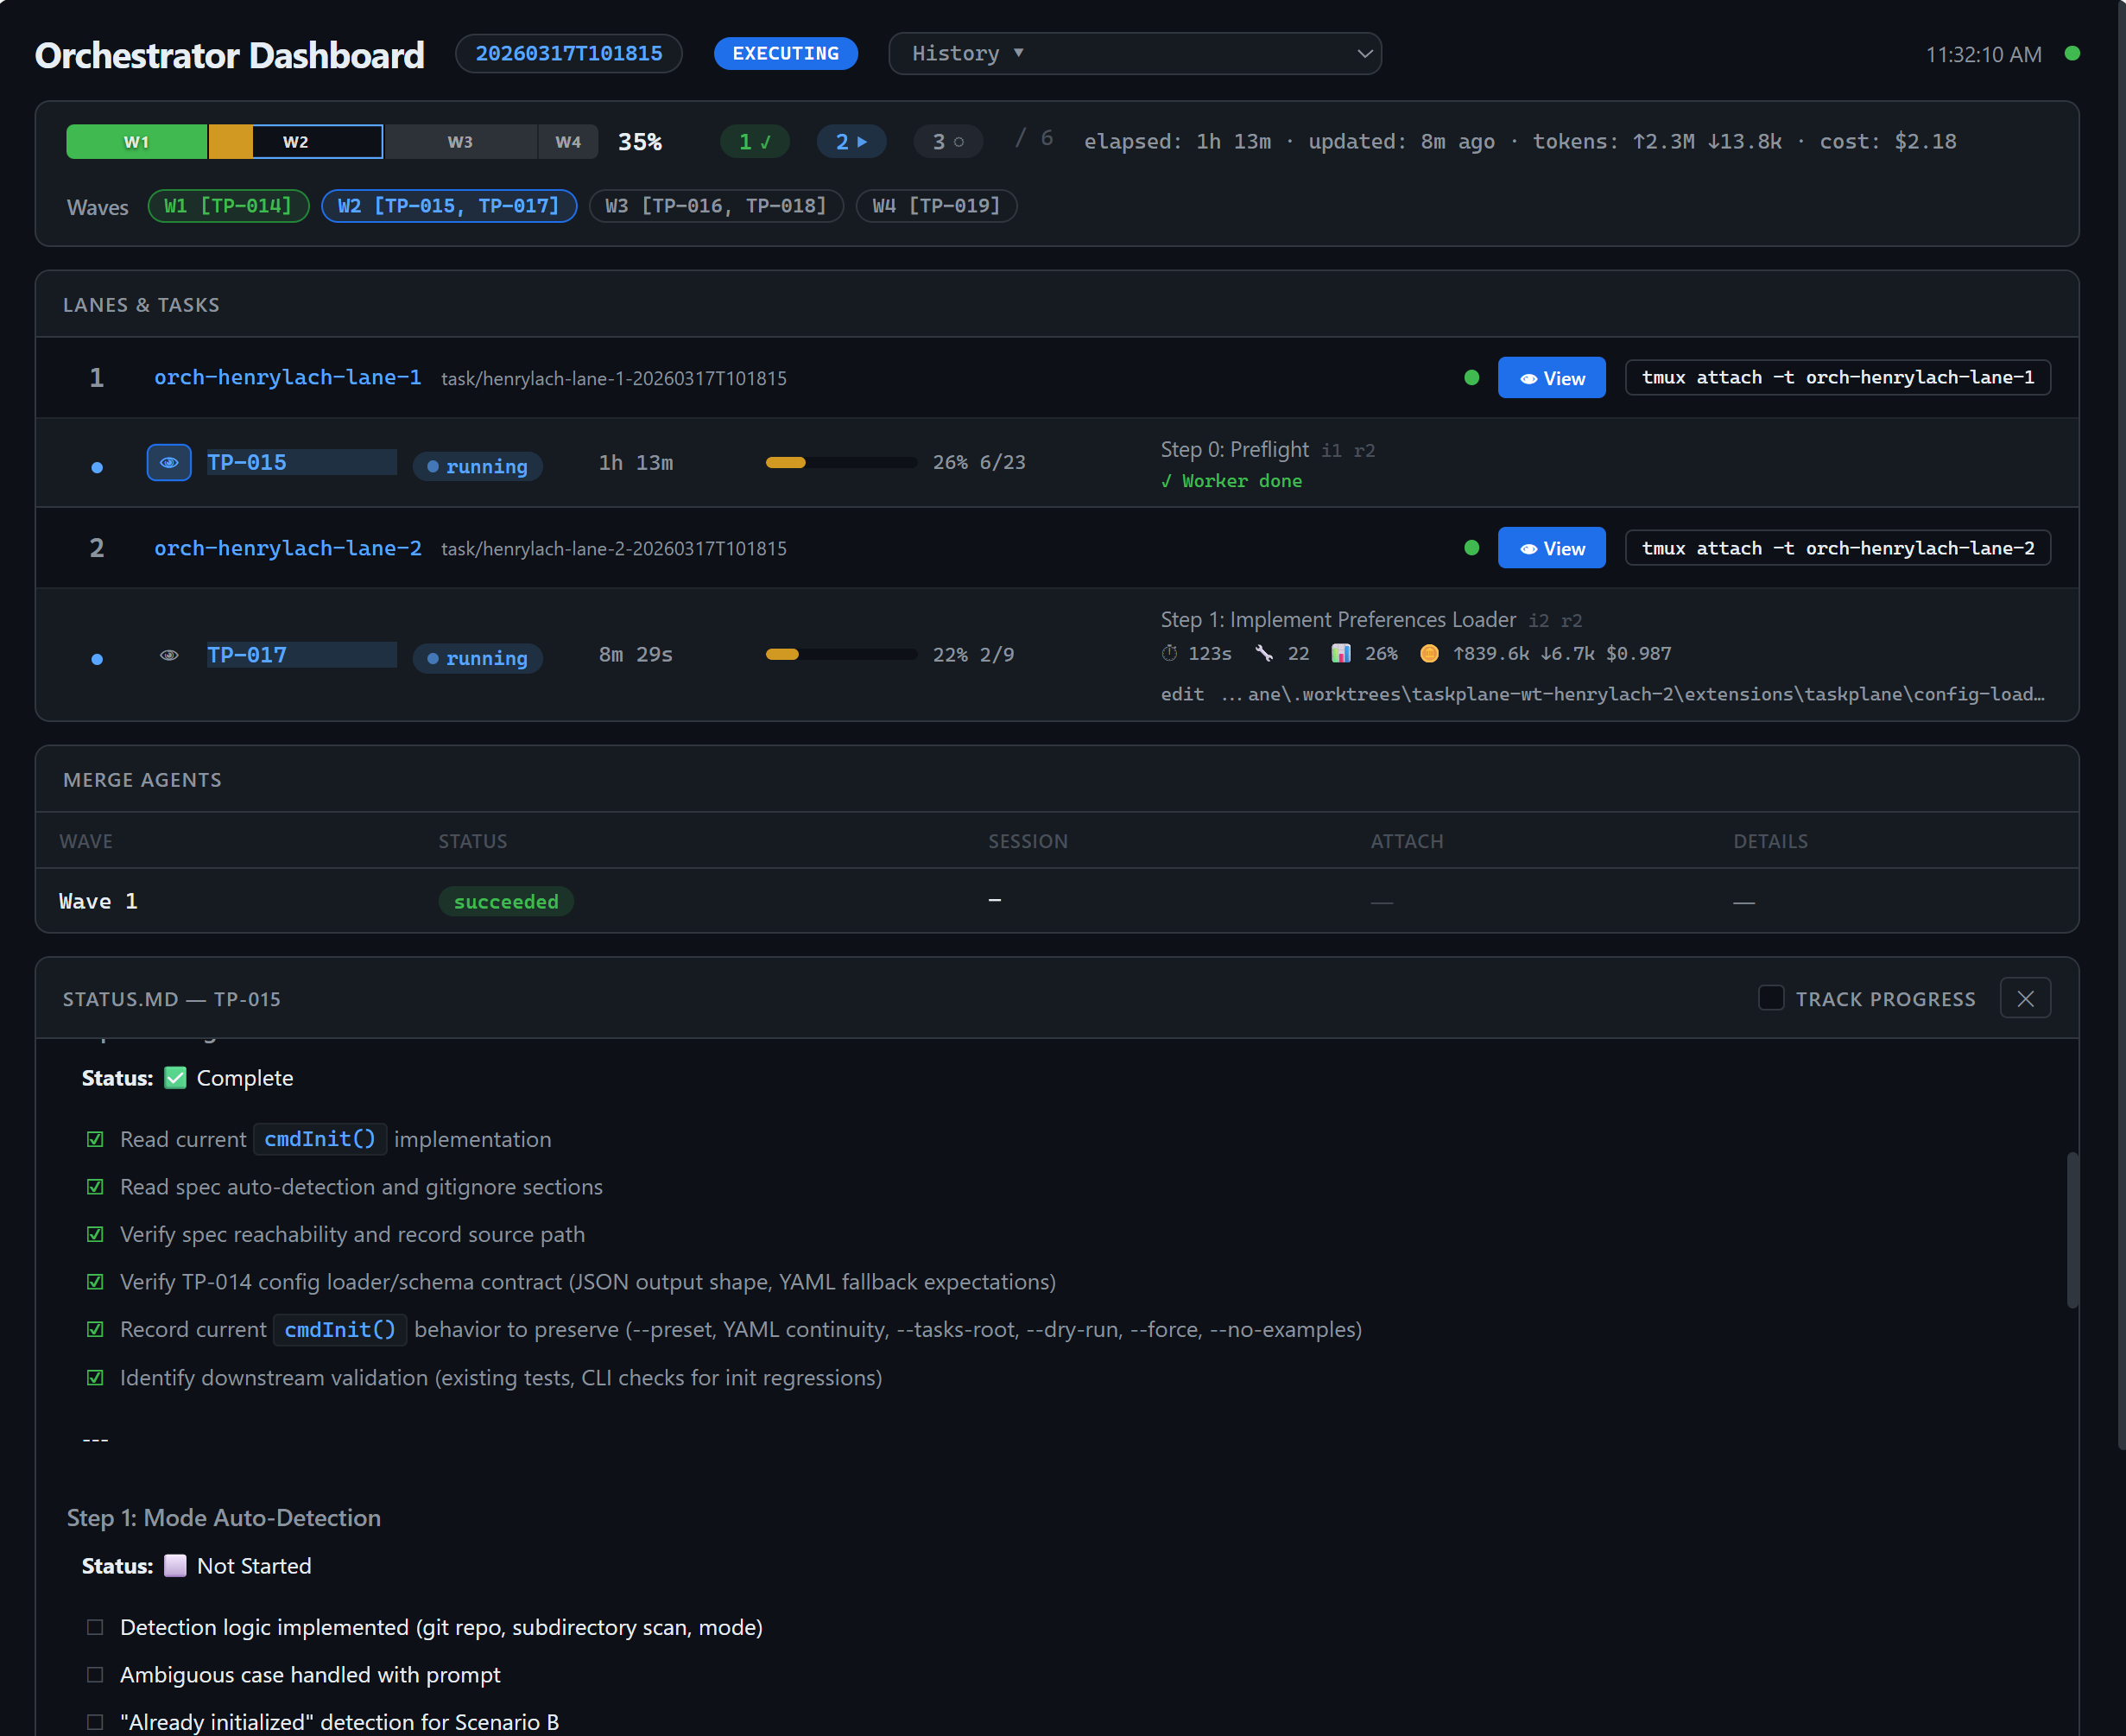
Task: Open the History dropdown
Action: (1136, 53)
